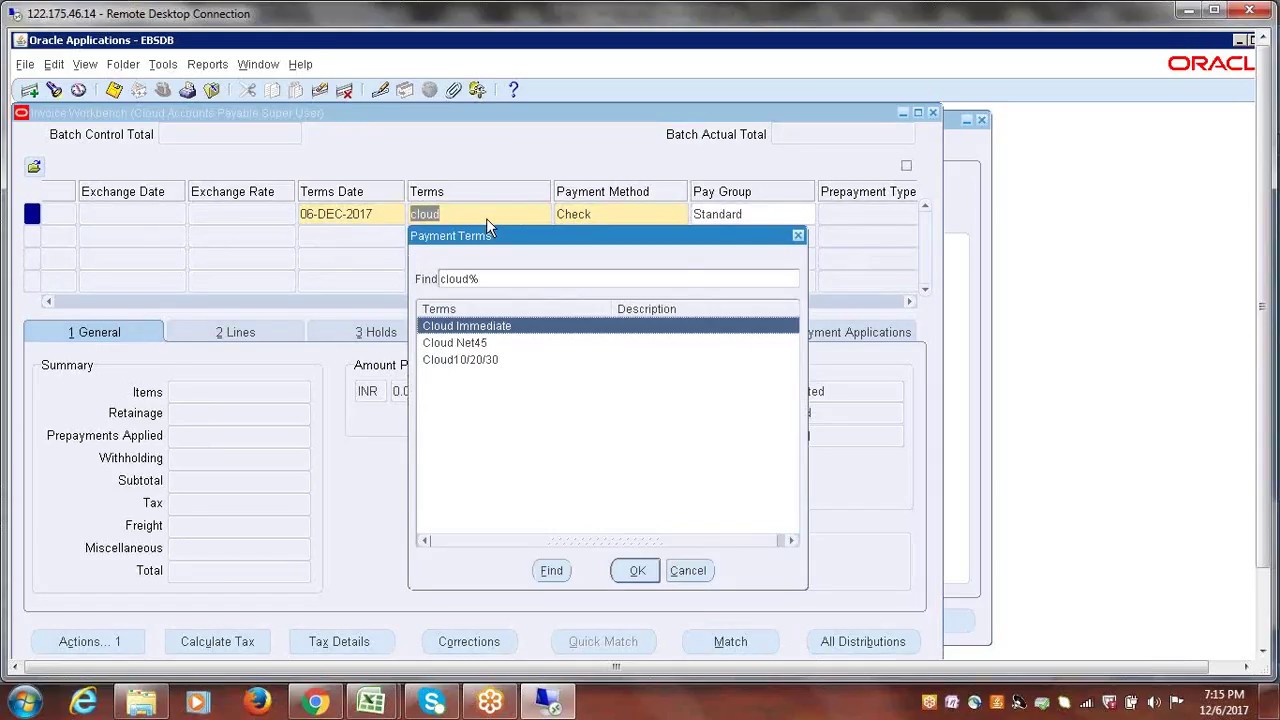This screenshot has width=1280, height=720.
Task: Select Cloud10/20/30 in the terms list
Action: coord(608,360)
